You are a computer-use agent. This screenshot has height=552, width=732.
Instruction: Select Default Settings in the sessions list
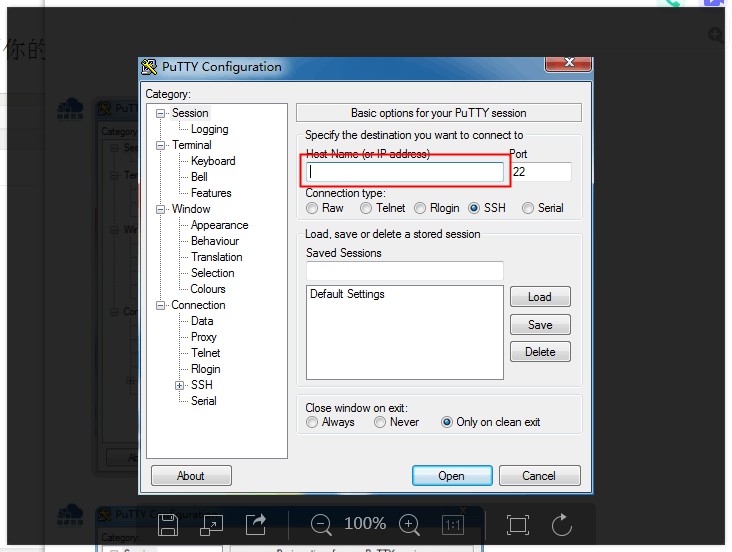(x=347, y=294)
